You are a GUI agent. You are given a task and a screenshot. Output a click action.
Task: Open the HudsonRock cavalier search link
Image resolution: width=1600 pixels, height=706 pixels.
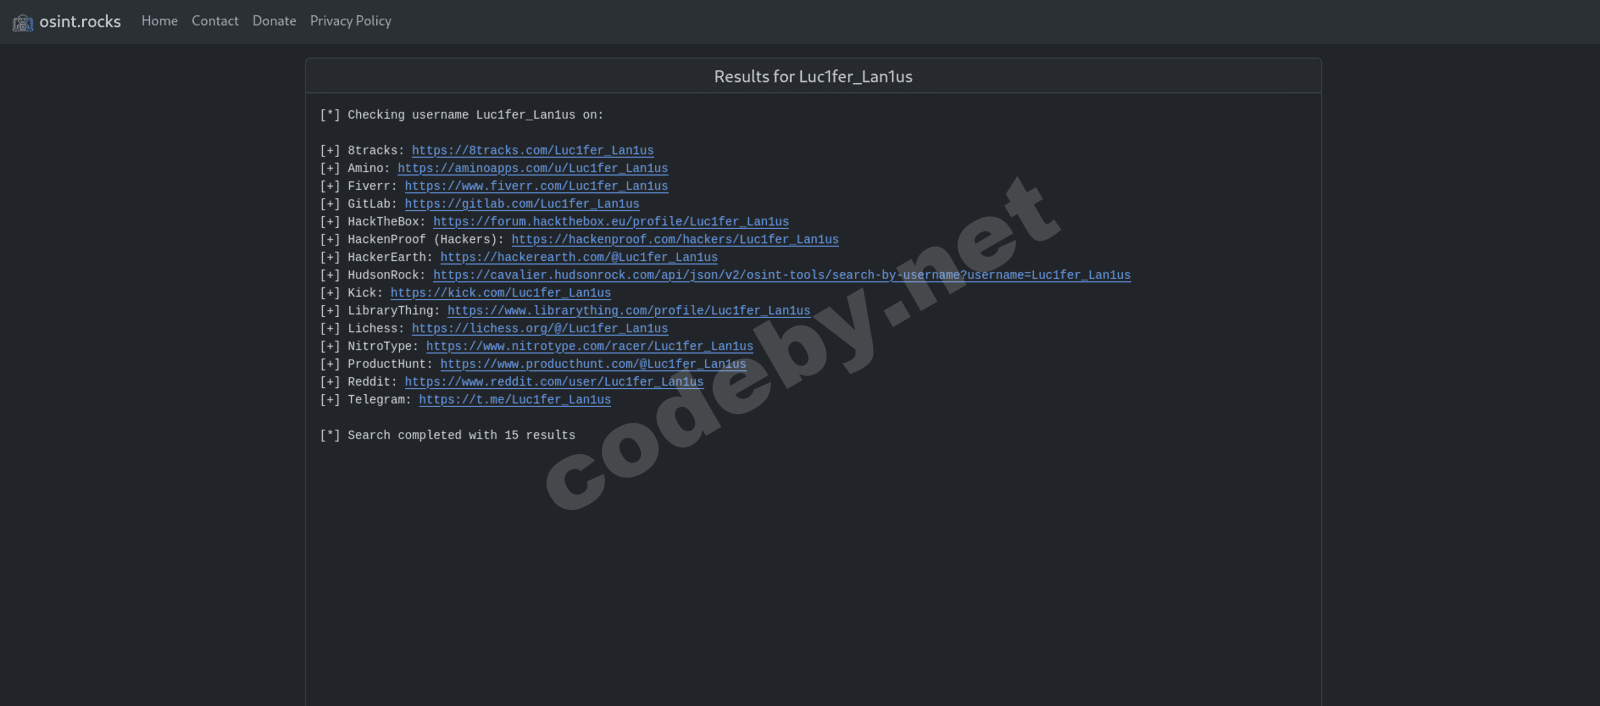point(782,275)
